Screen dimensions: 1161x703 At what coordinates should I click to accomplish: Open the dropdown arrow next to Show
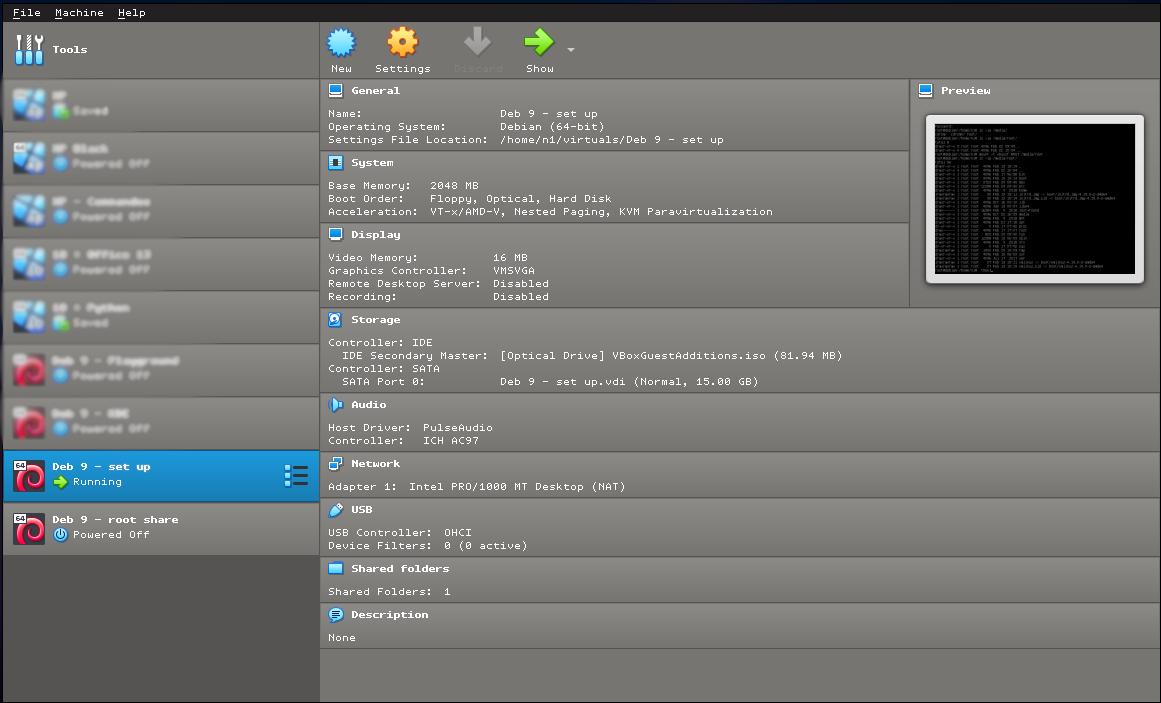(571, 50)
